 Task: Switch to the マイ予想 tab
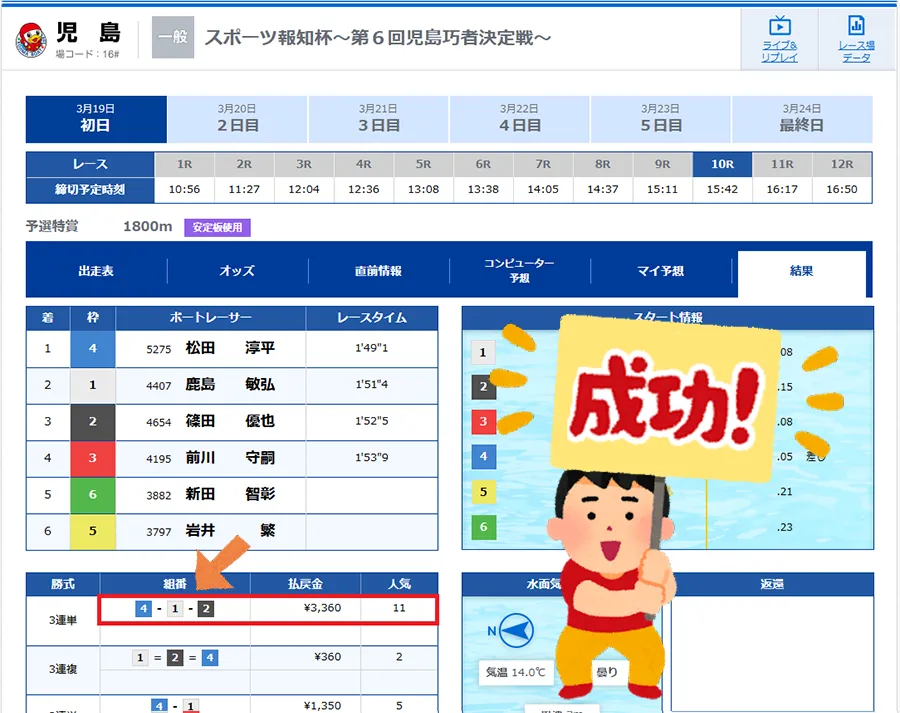(660, 271)
